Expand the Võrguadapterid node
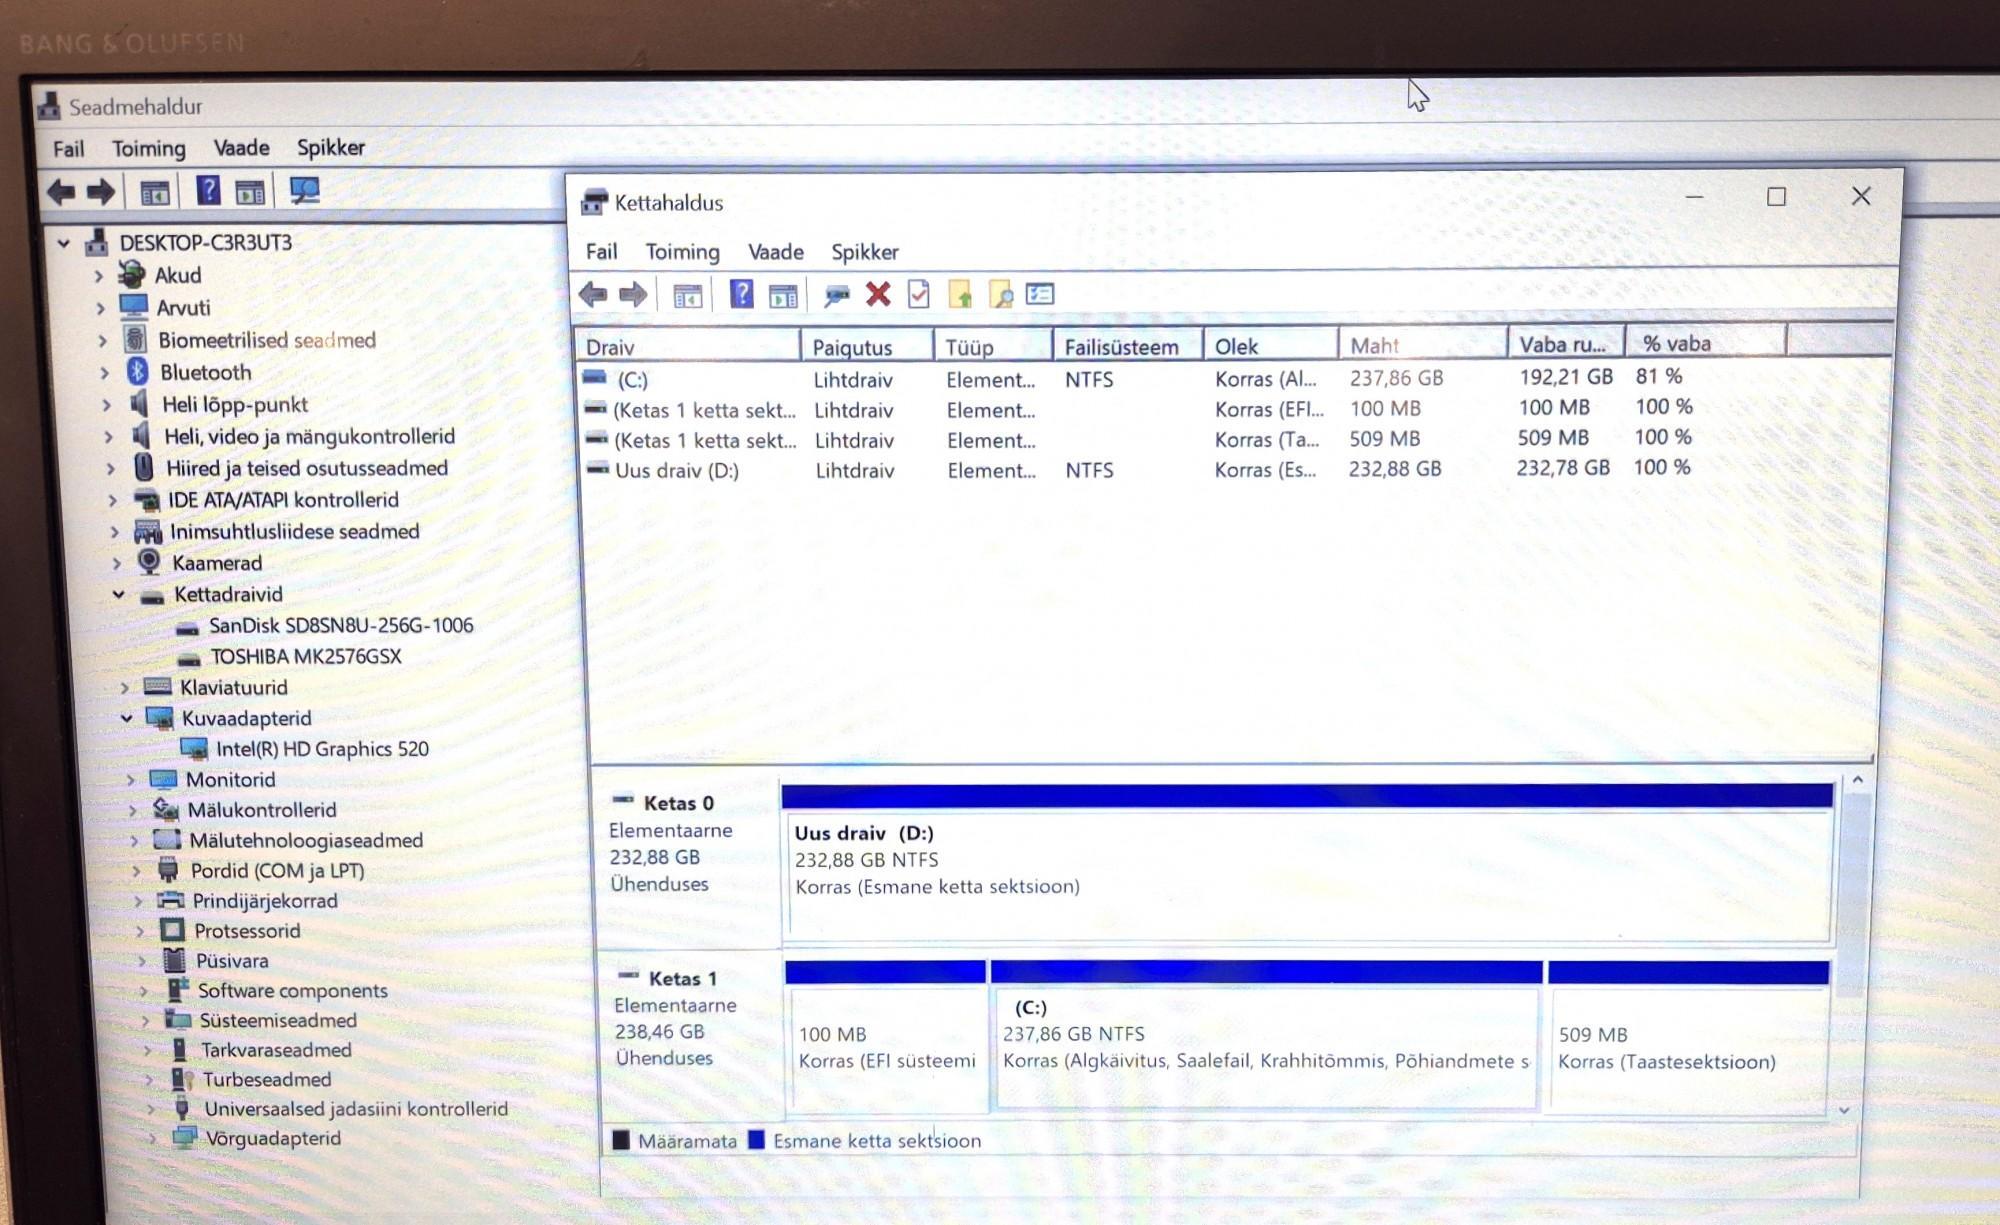 point(151,1138)
